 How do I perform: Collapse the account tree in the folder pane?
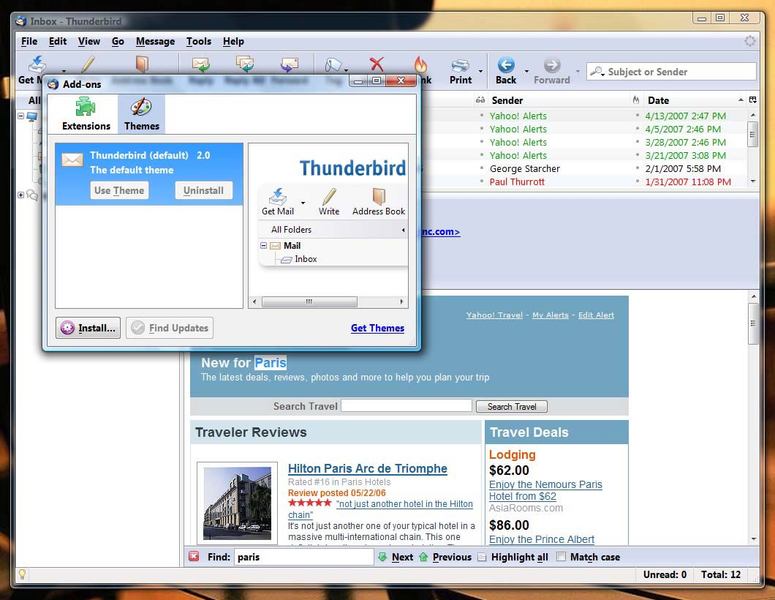click(x=21, y=116)
